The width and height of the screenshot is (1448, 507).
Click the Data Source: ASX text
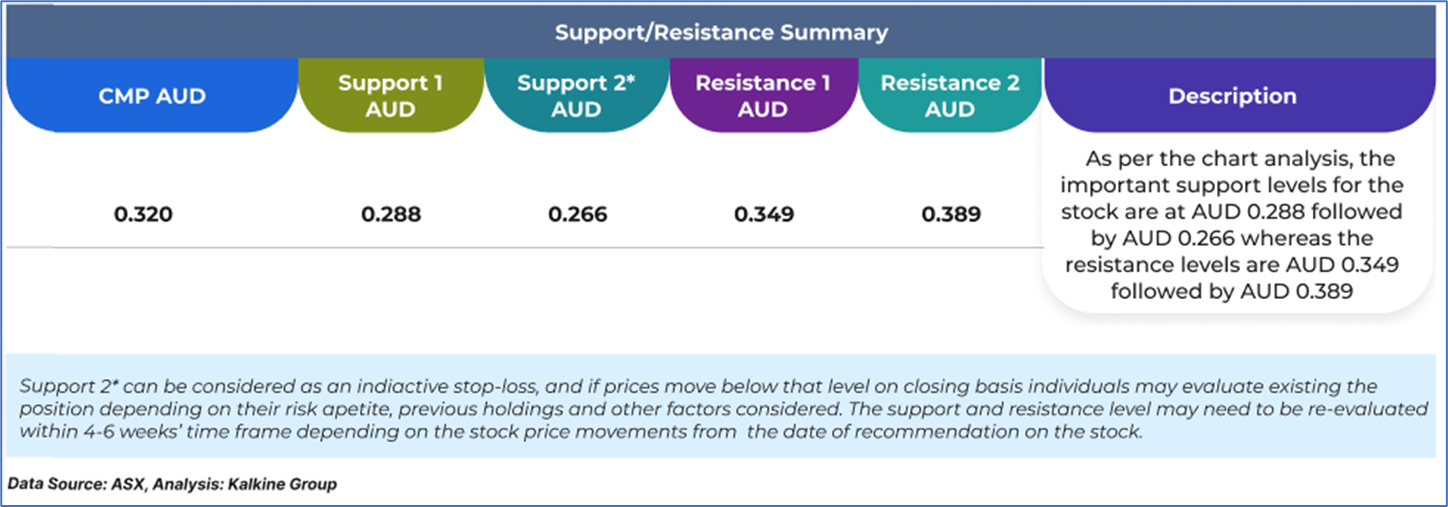(73, 484)
